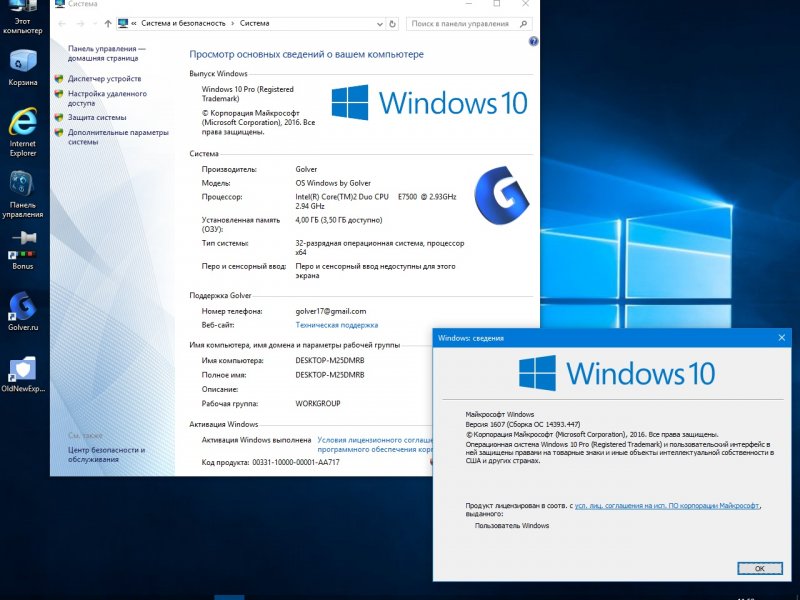The width and height of the screenshot is (800, 600).
Task: Click the Техническая поддержка website link
Action: pos(337,325)
